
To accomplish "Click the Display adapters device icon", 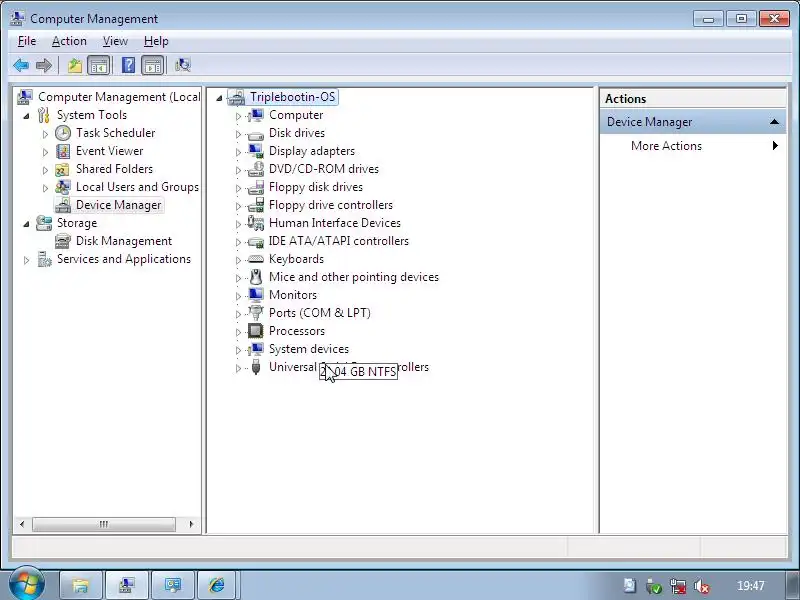I will (256, 151).
